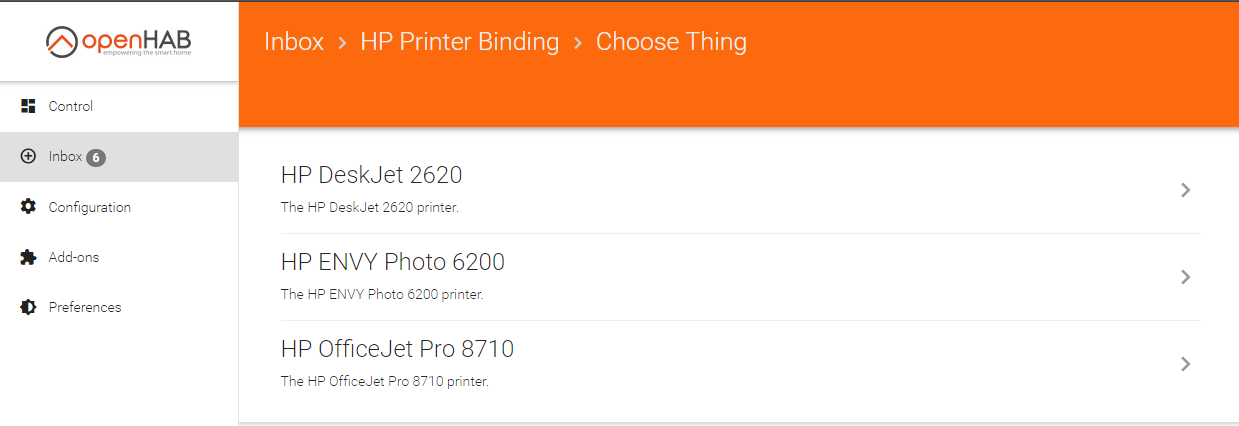Go to Configuration label in sidebar
The width and height of the screenshot is (1239, 426).
tap(90, 207)
